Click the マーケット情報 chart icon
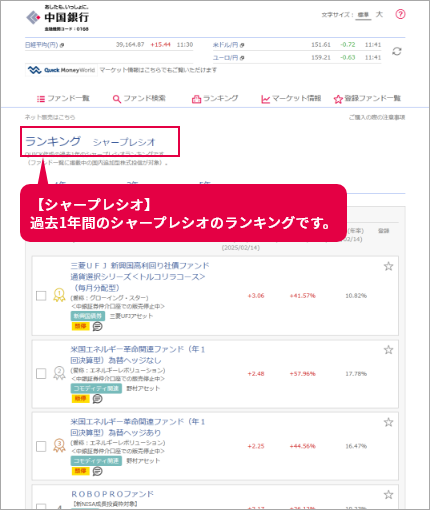430x510 pixels. (x=266, y=99)
